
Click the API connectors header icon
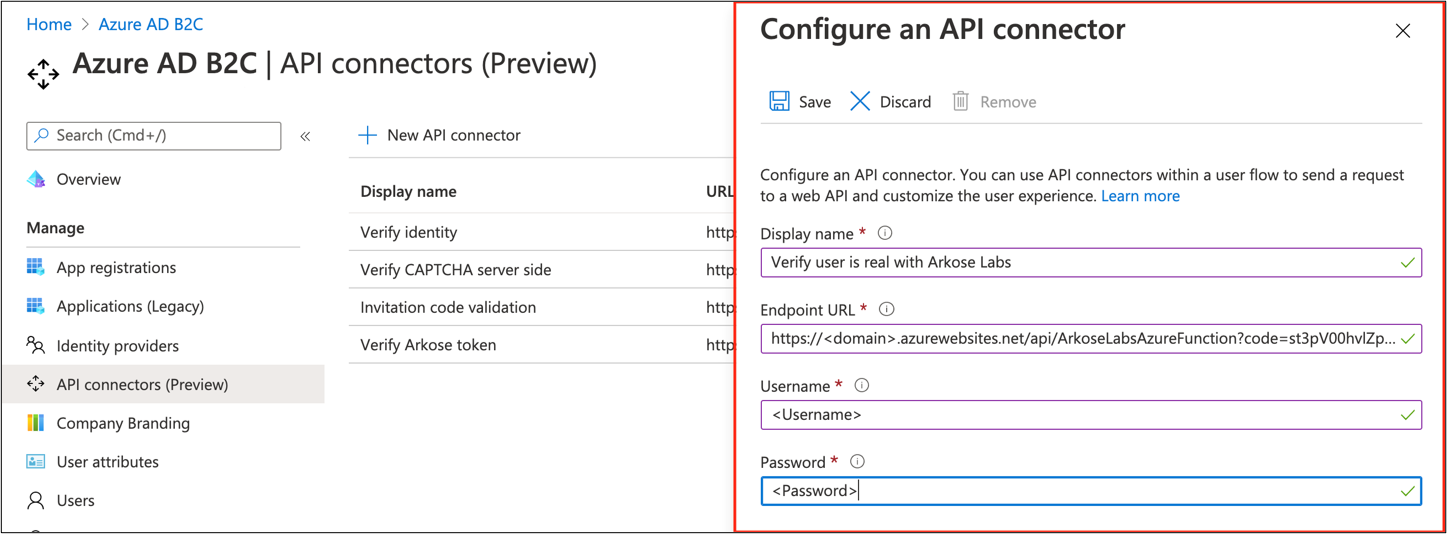tap(43, 73)
